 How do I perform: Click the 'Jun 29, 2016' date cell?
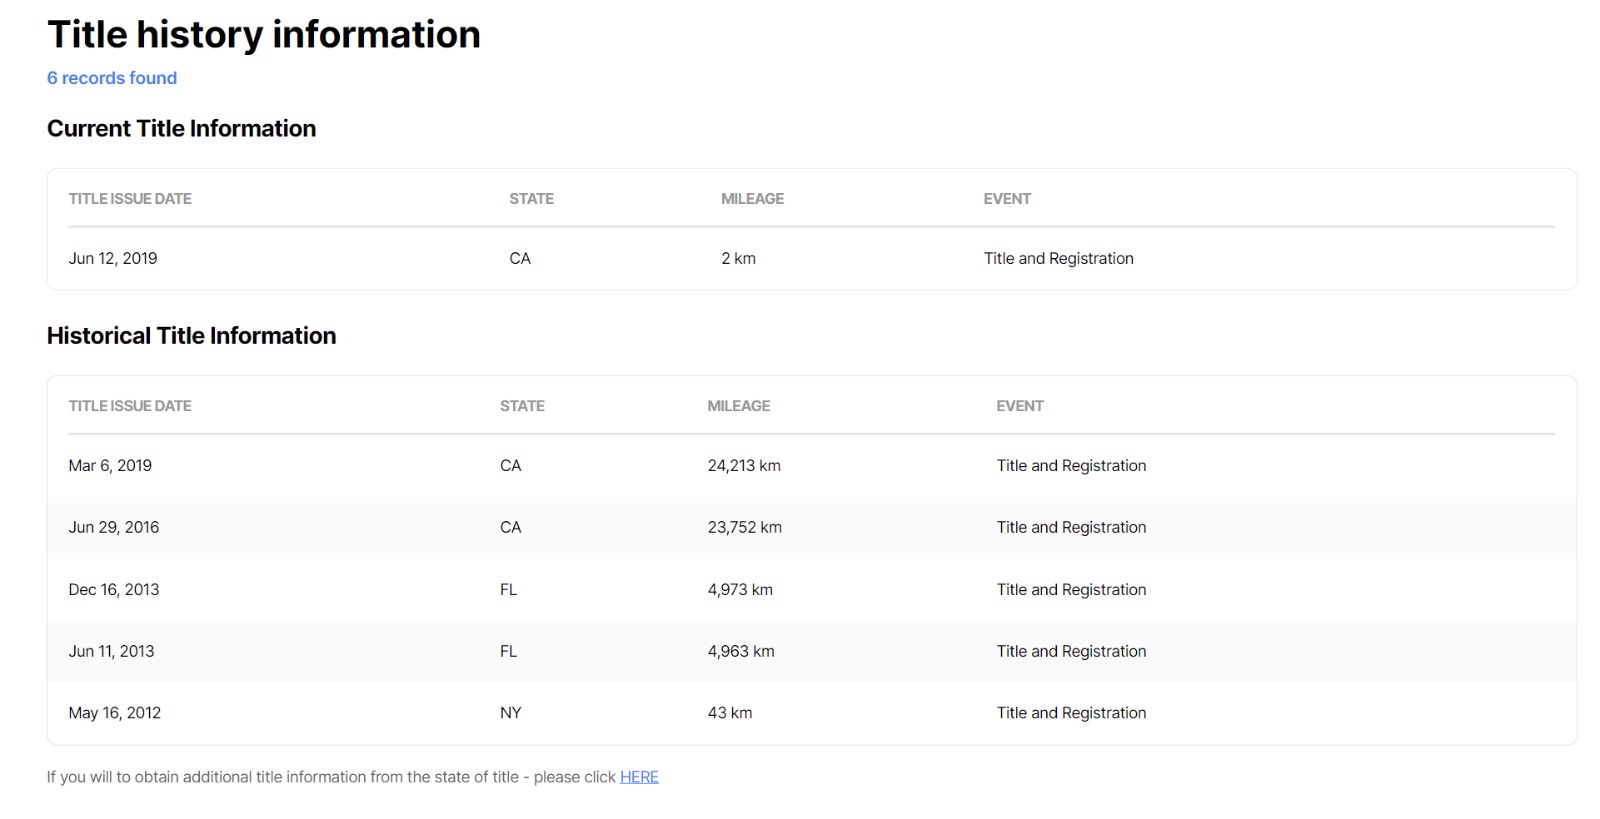point(114,527)
